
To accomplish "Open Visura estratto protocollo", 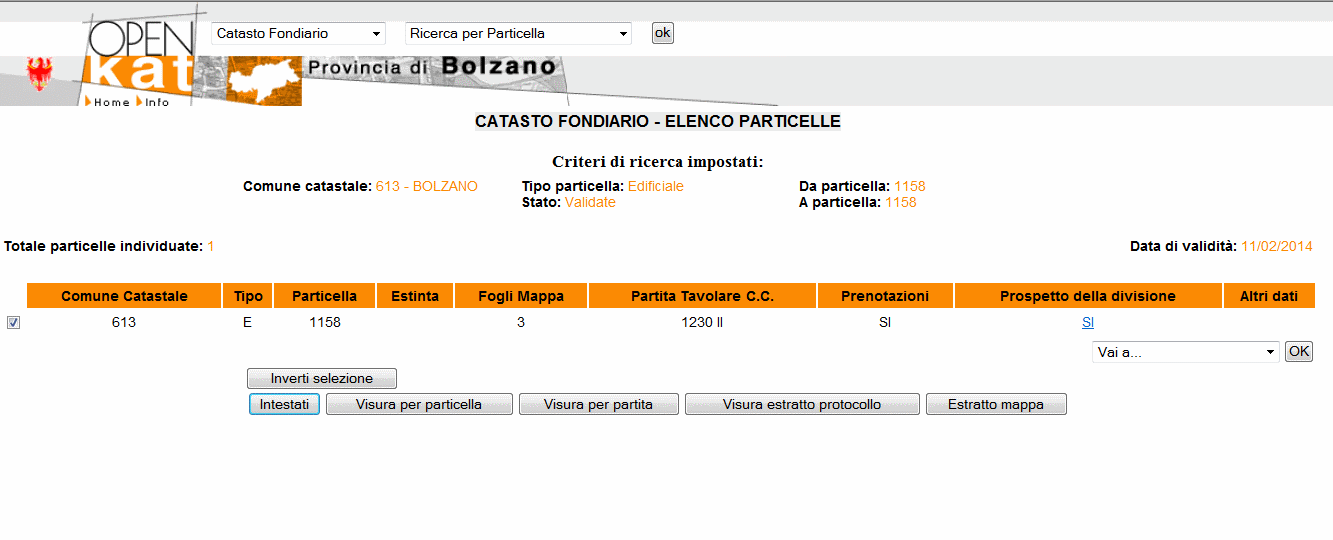I will click(x=802, y=405).
